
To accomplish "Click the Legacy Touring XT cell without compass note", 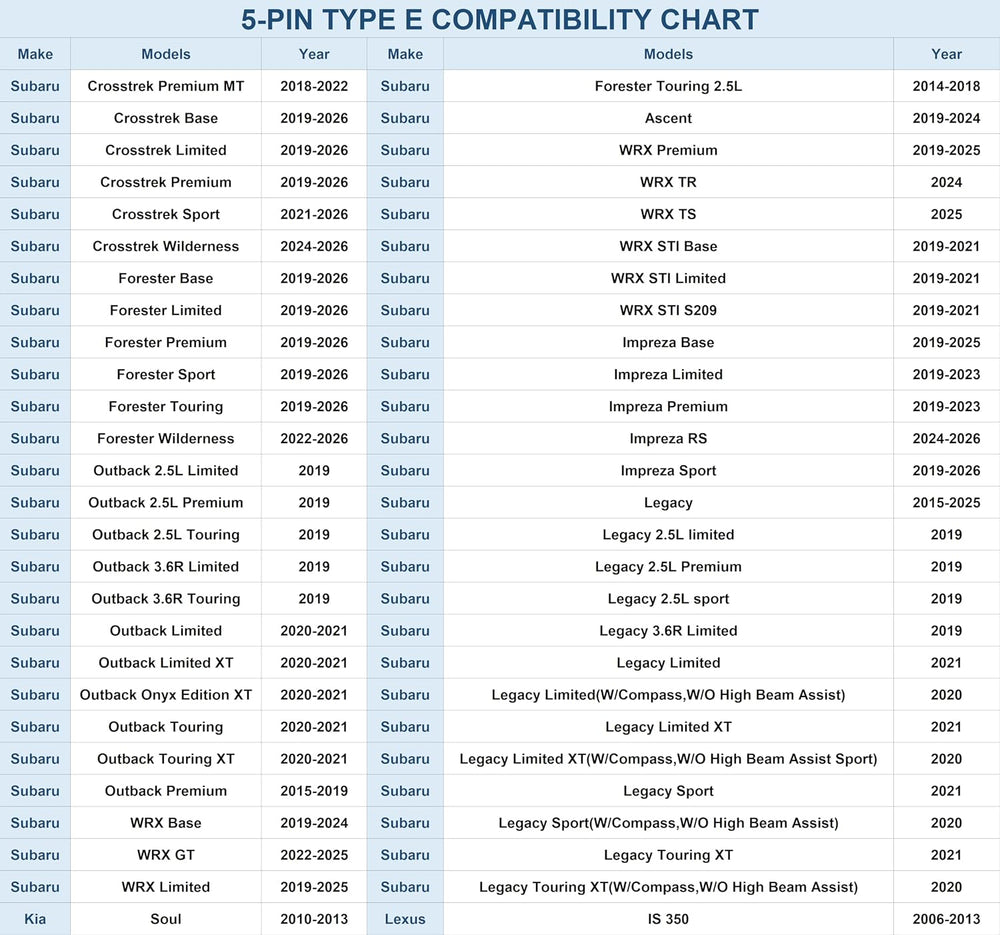I will click(668, 855).
